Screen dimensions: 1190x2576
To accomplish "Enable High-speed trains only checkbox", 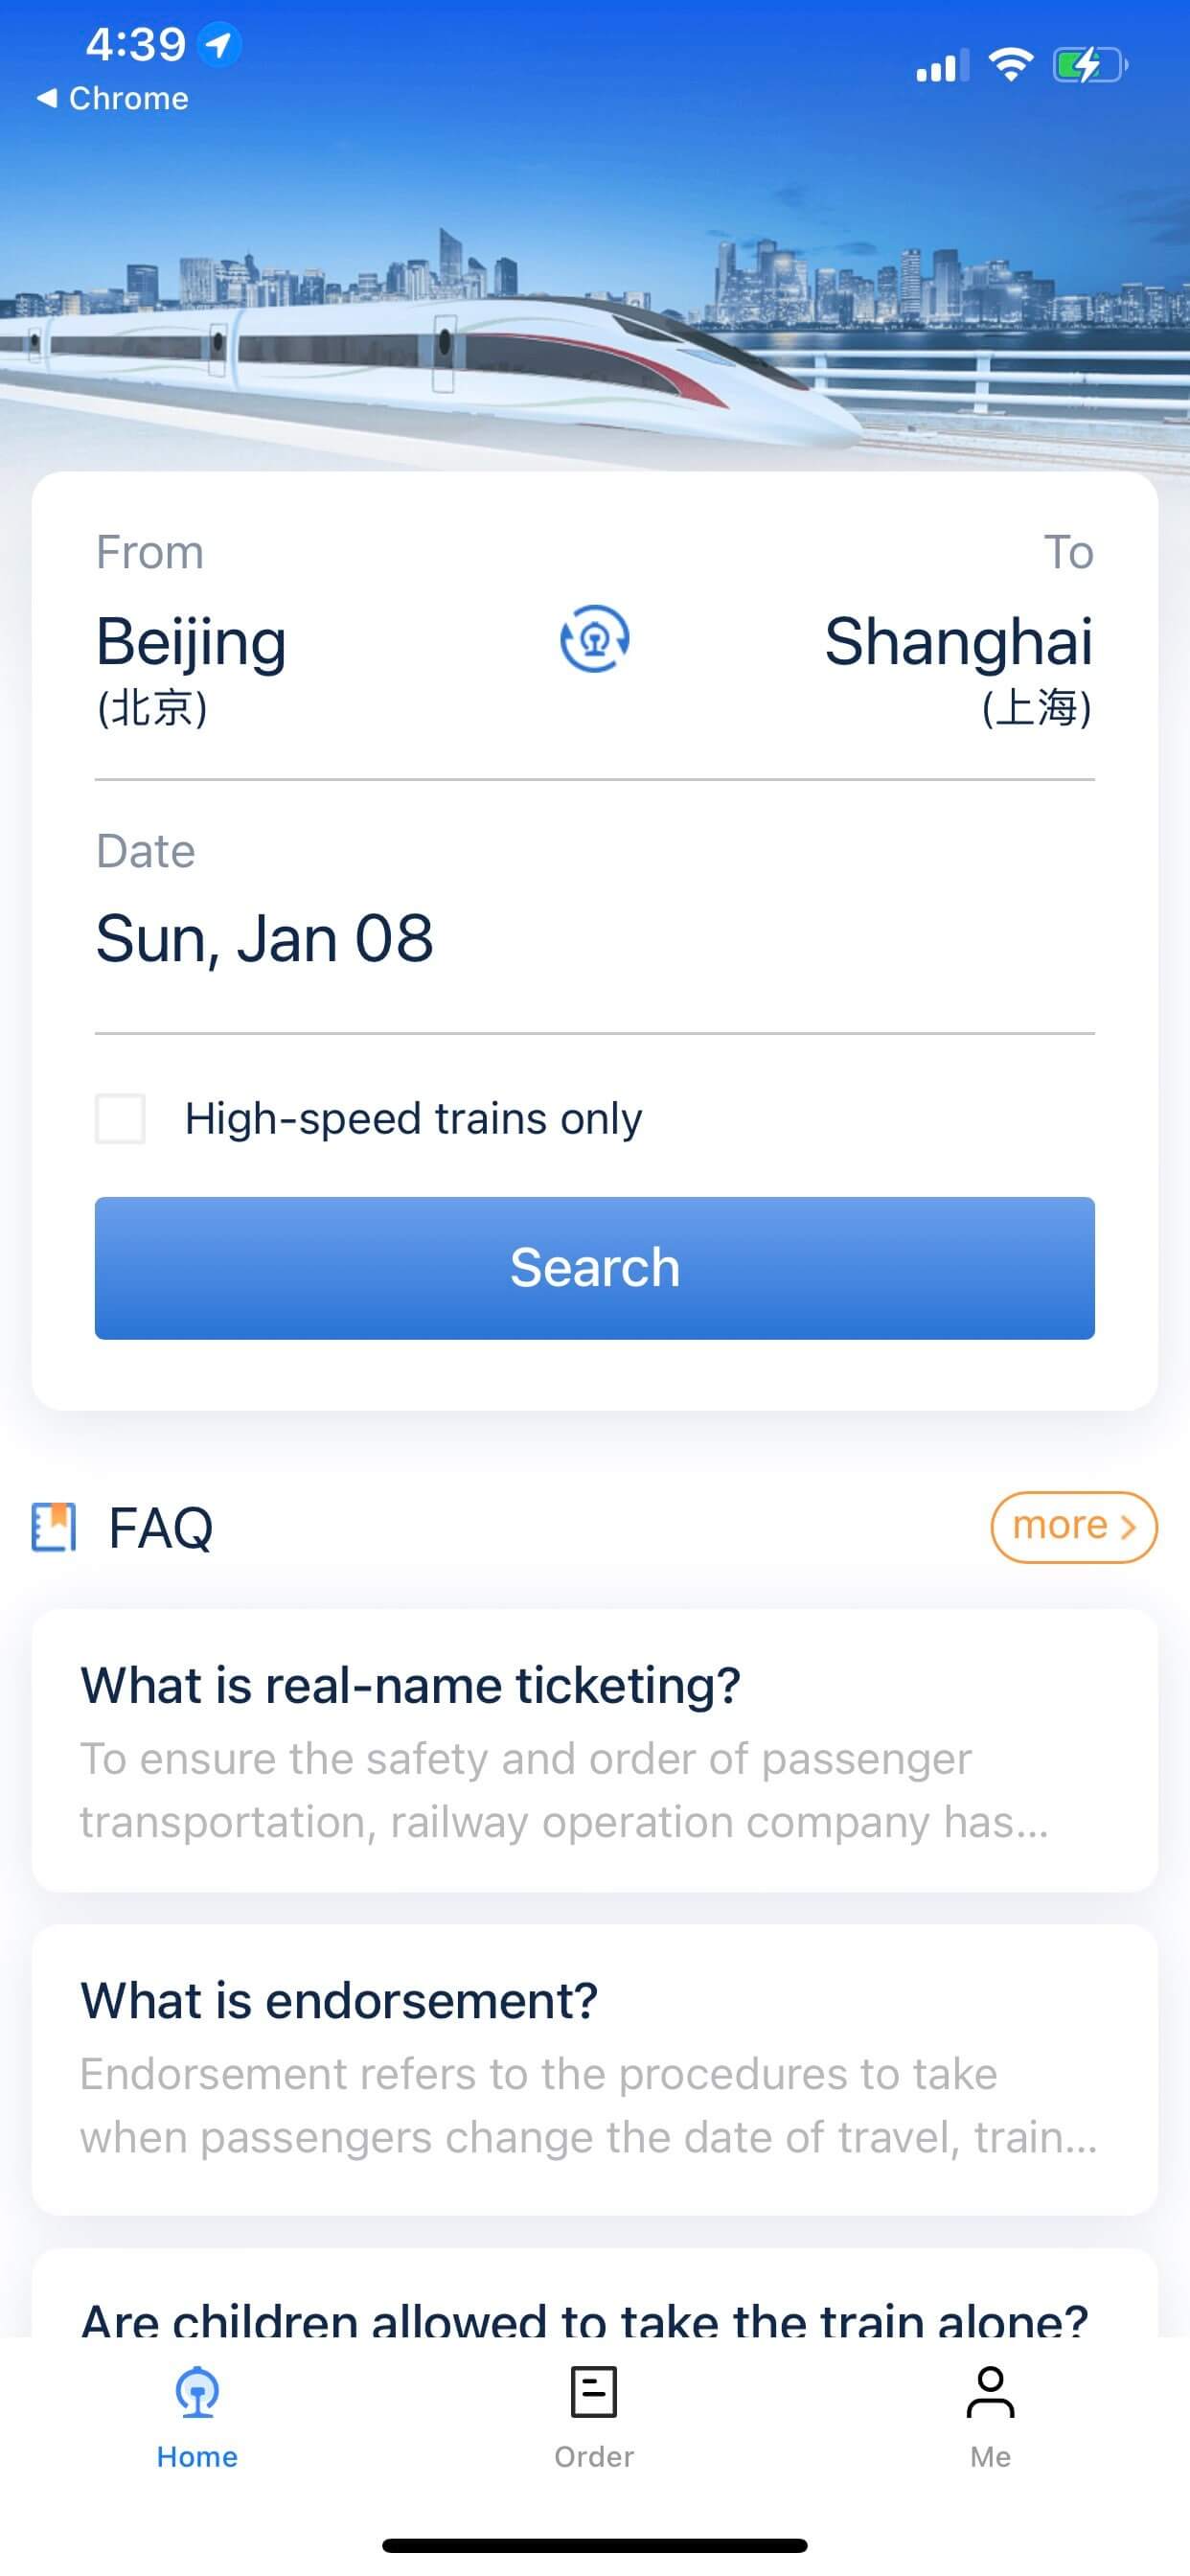I will tap(120, 1118).
